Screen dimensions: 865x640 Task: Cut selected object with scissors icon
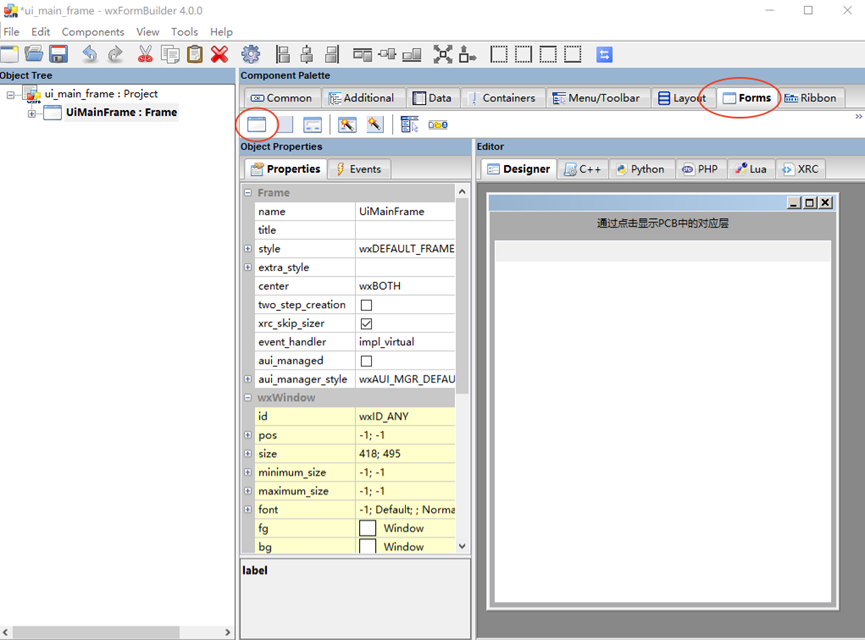tap(145, 54)
